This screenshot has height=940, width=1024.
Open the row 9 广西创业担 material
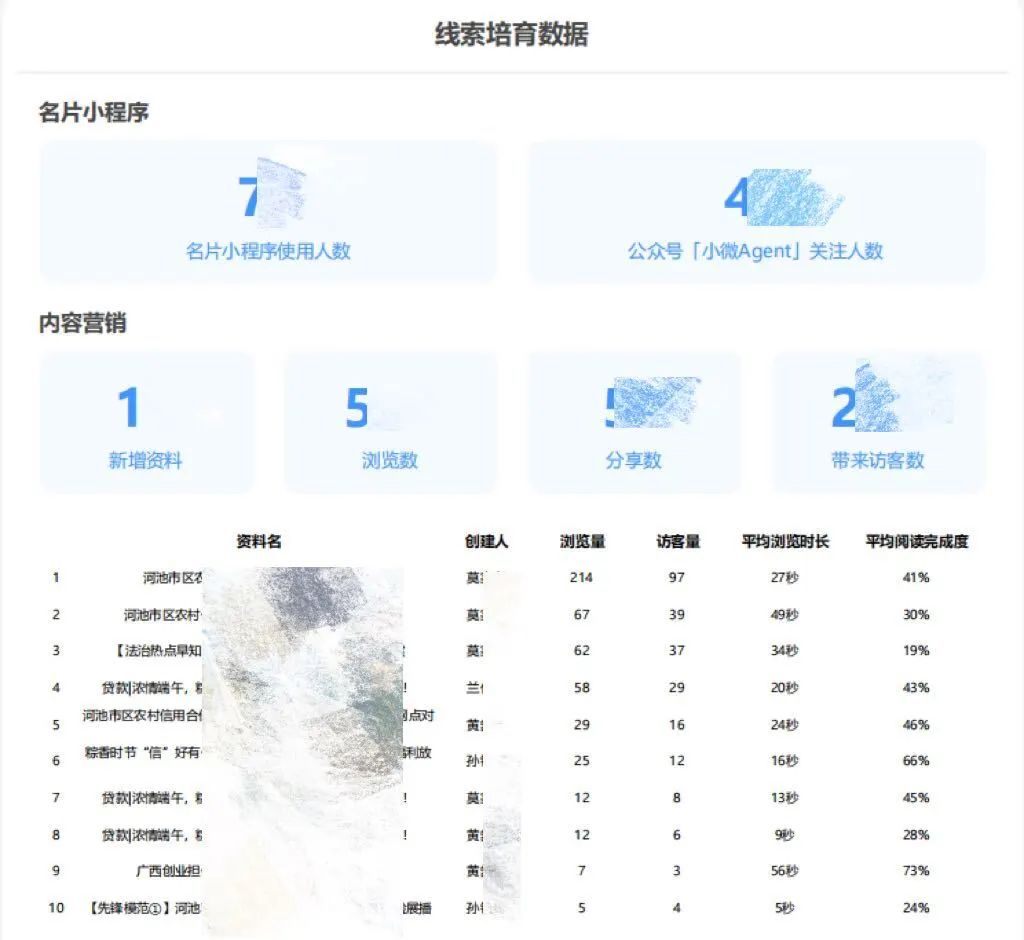click(x=169, y=871)
